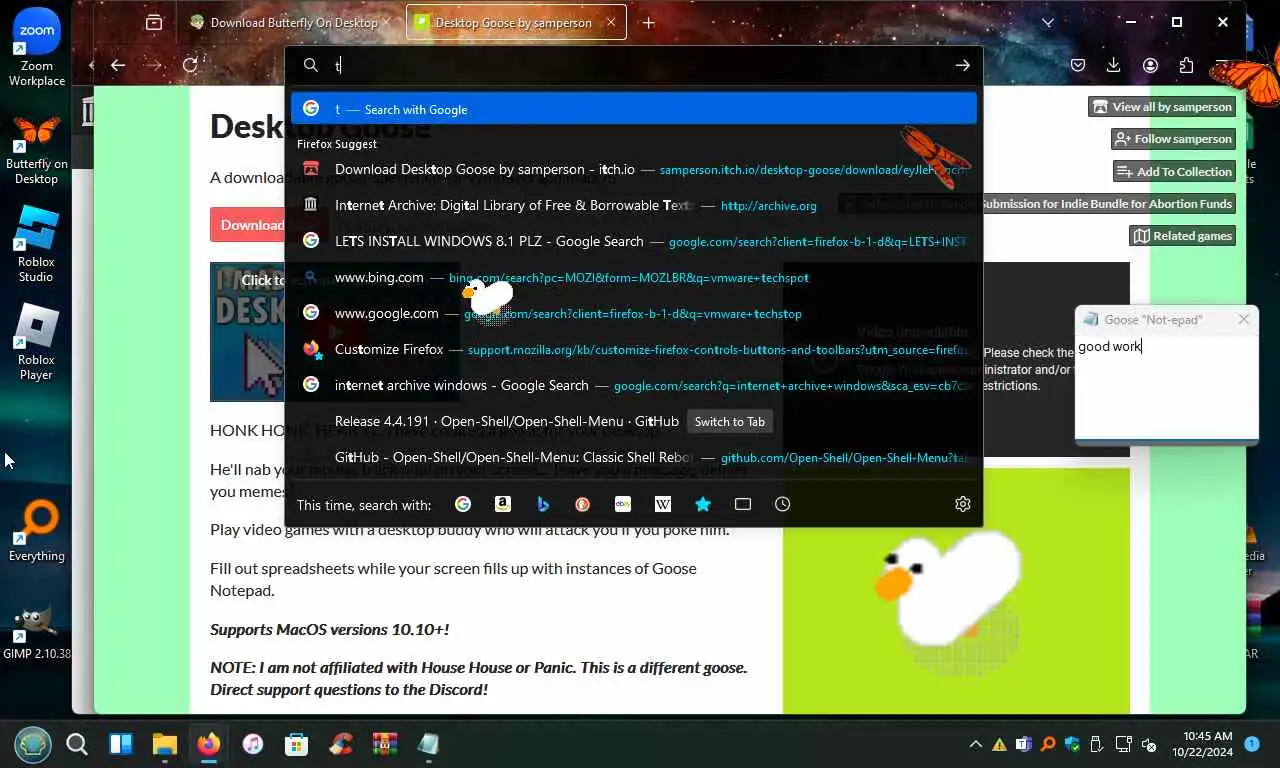Search bookmarks using the star icon
This screenshot has height=768, width=1280.
click(x=703, y=504)
